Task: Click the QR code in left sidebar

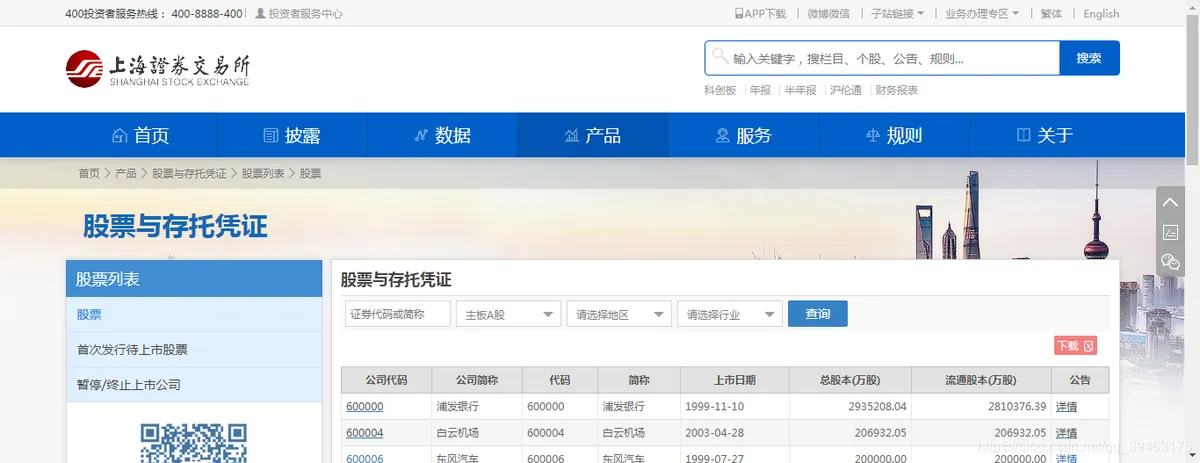Action: tap(193, 443)
